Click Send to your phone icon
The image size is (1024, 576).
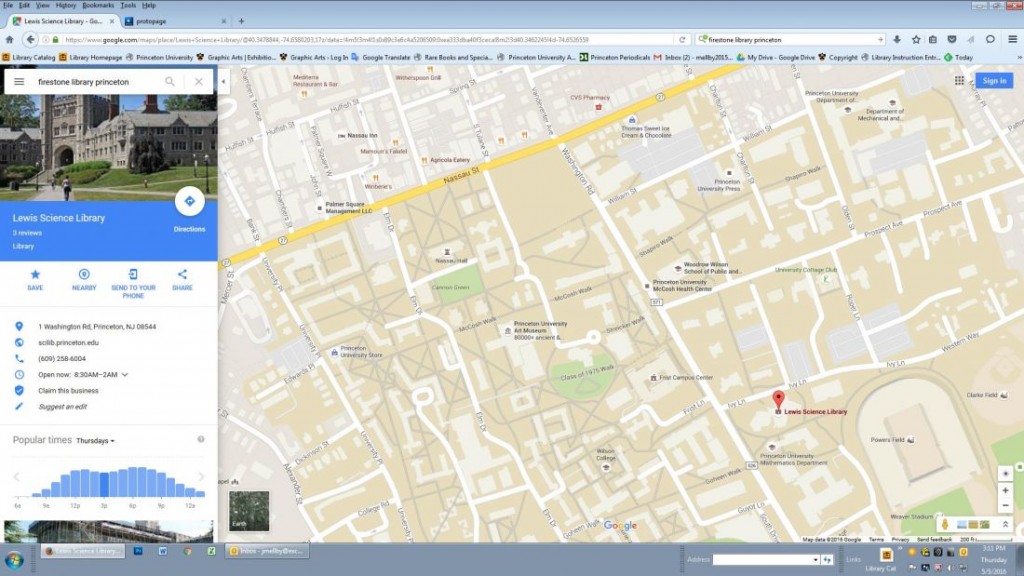pyautogui.click(x=133, y=274)
